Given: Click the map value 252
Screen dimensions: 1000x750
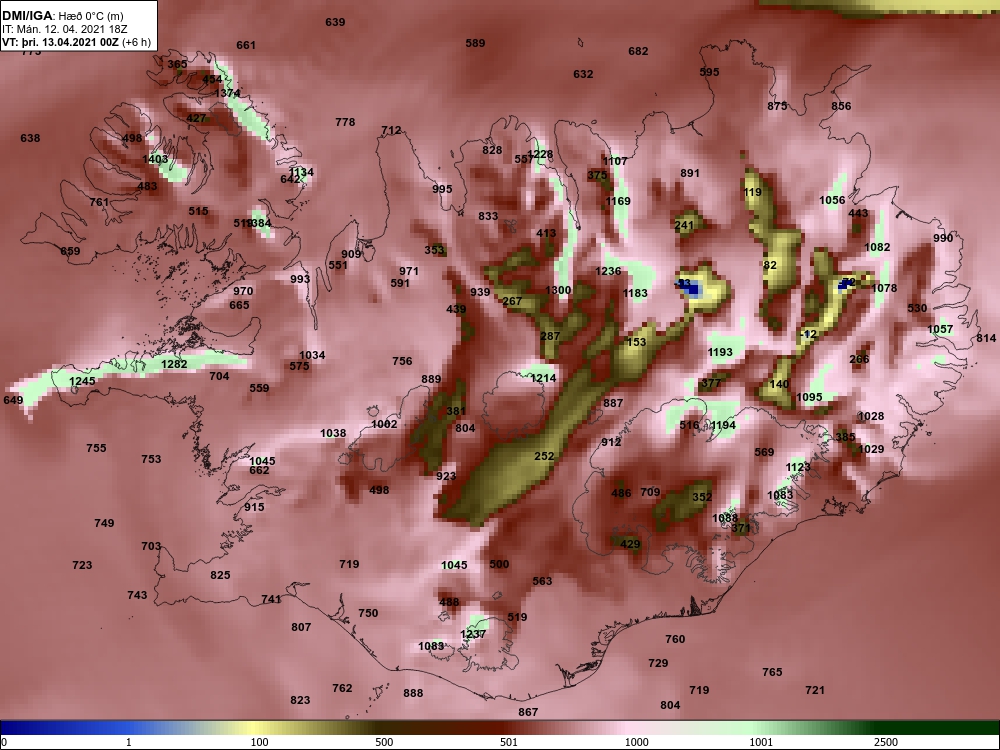Looking at the screenshot, I should [x=544, y=457].
